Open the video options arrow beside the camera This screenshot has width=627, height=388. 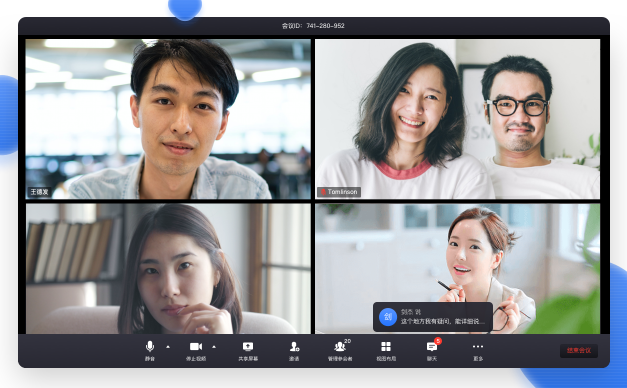tap(214, 347)
